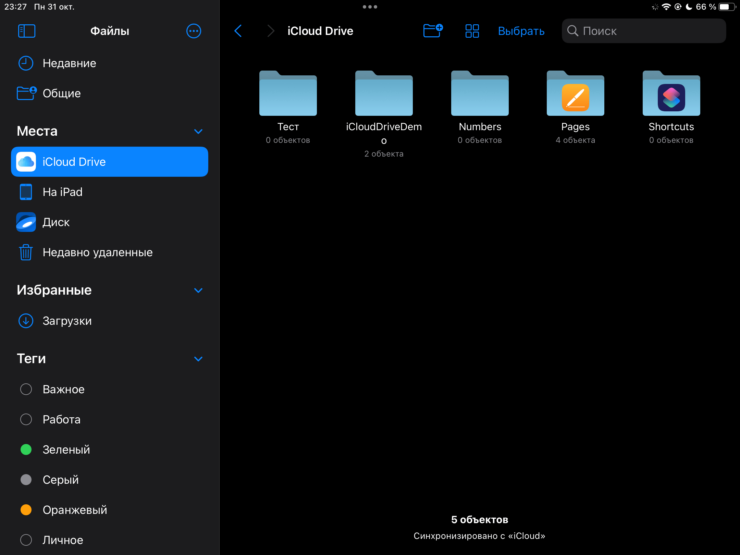Image resolution: width=740 pixels, height=555 pixels.
Task: Filter by the Работа tag
Action: pos(61,420)
